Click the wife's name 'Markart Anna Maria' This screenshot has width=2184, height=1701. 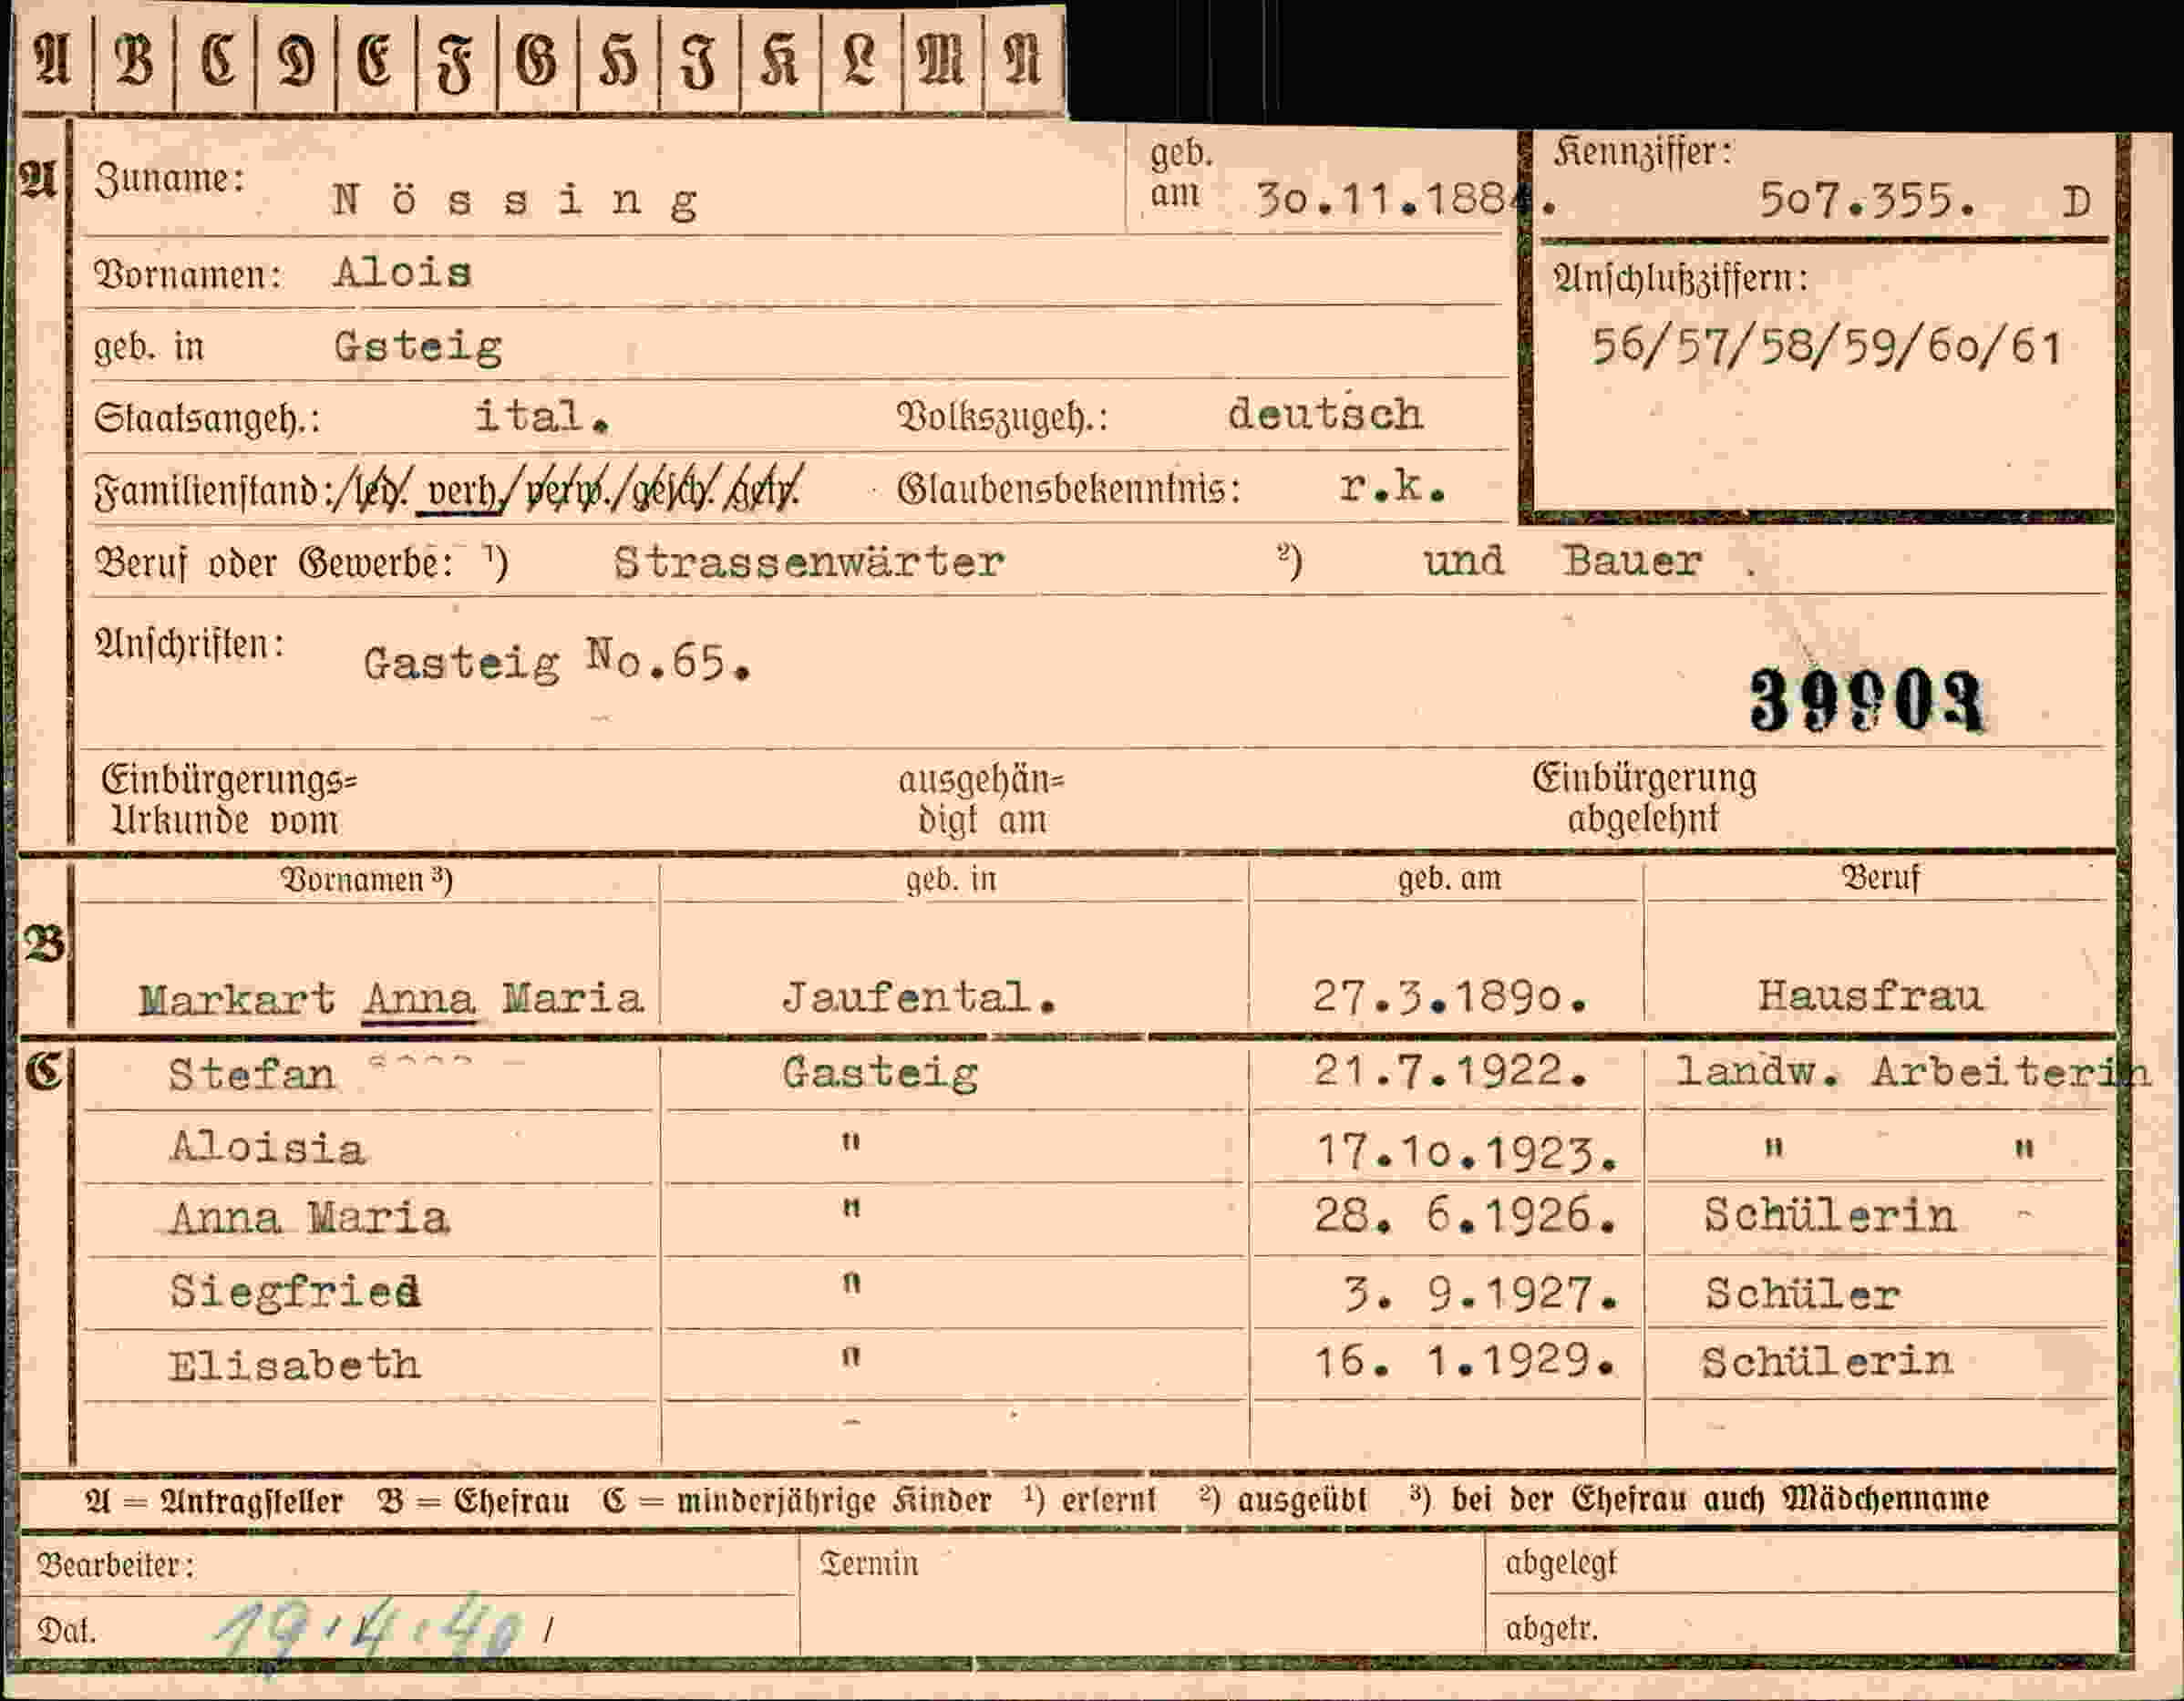point(391,998)
